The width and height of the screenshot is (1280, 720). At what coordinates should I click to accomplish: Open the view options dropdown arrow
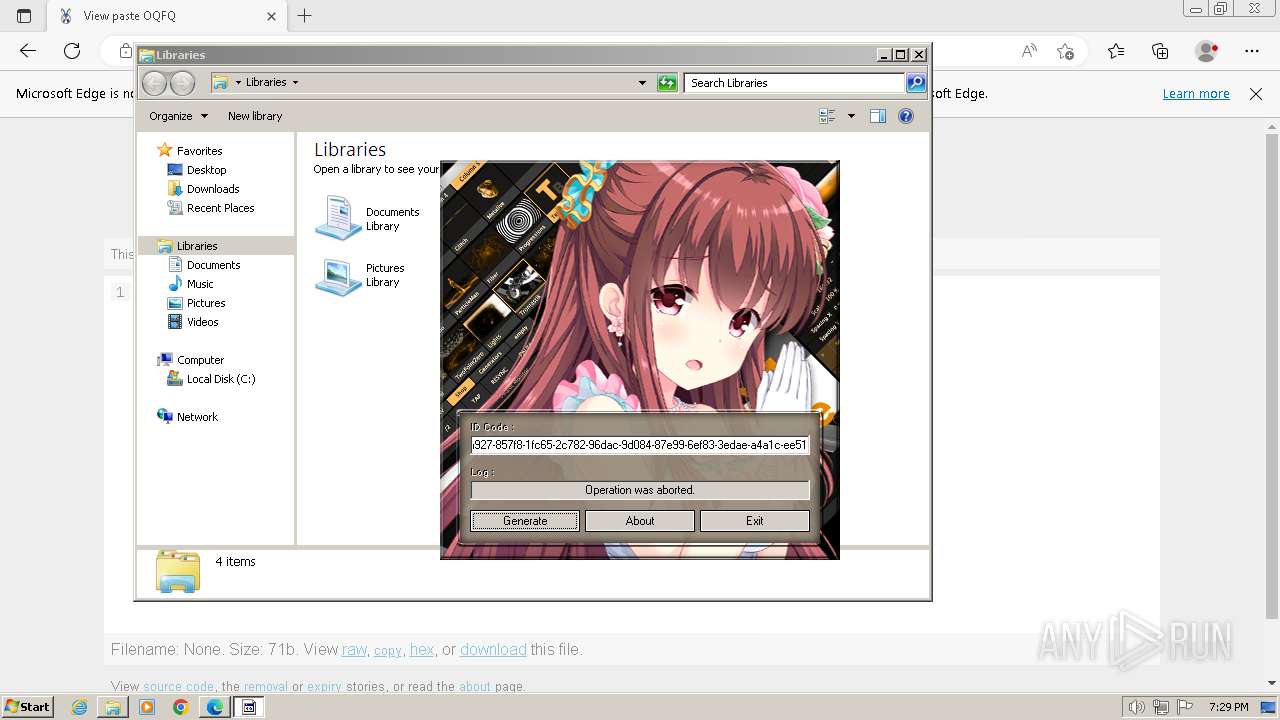(x=851, y=116)
